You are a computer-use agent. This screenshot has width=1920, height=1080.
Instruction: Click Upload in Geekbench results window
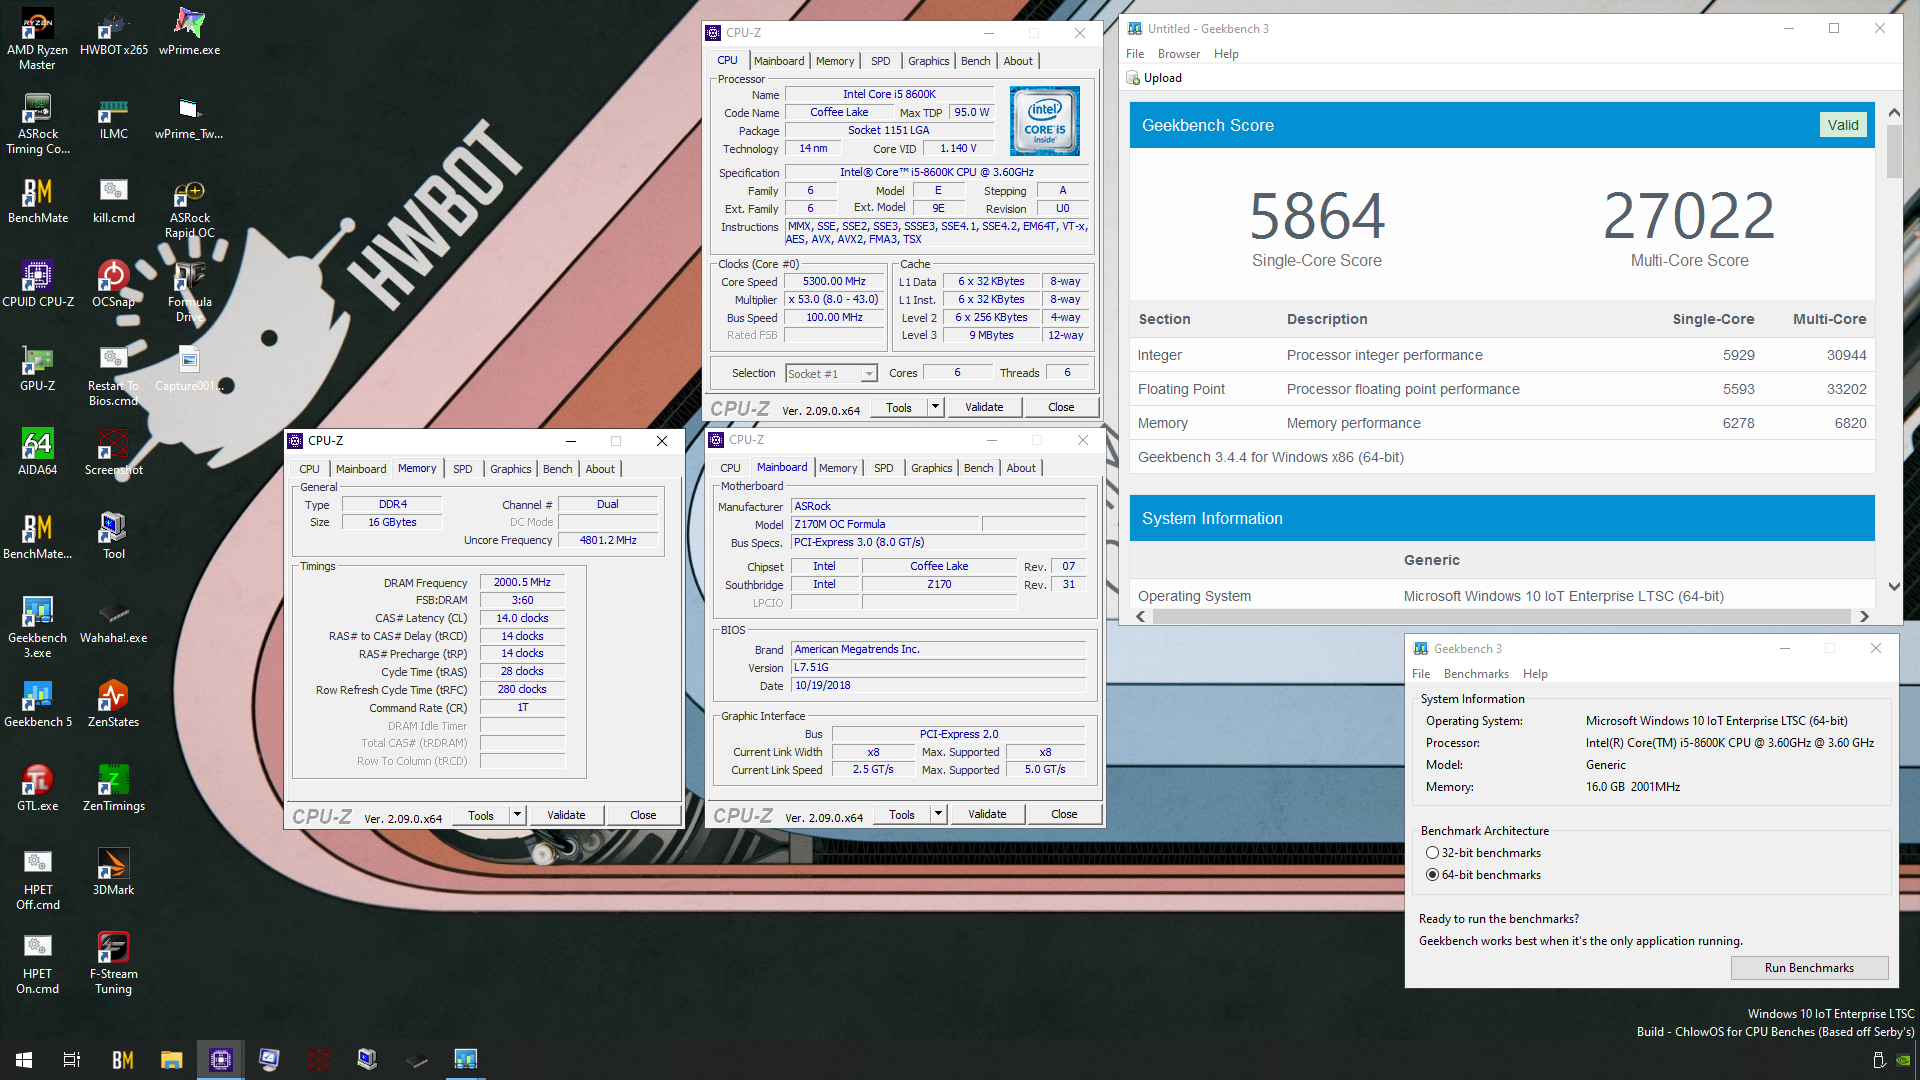click(1154, 78)
